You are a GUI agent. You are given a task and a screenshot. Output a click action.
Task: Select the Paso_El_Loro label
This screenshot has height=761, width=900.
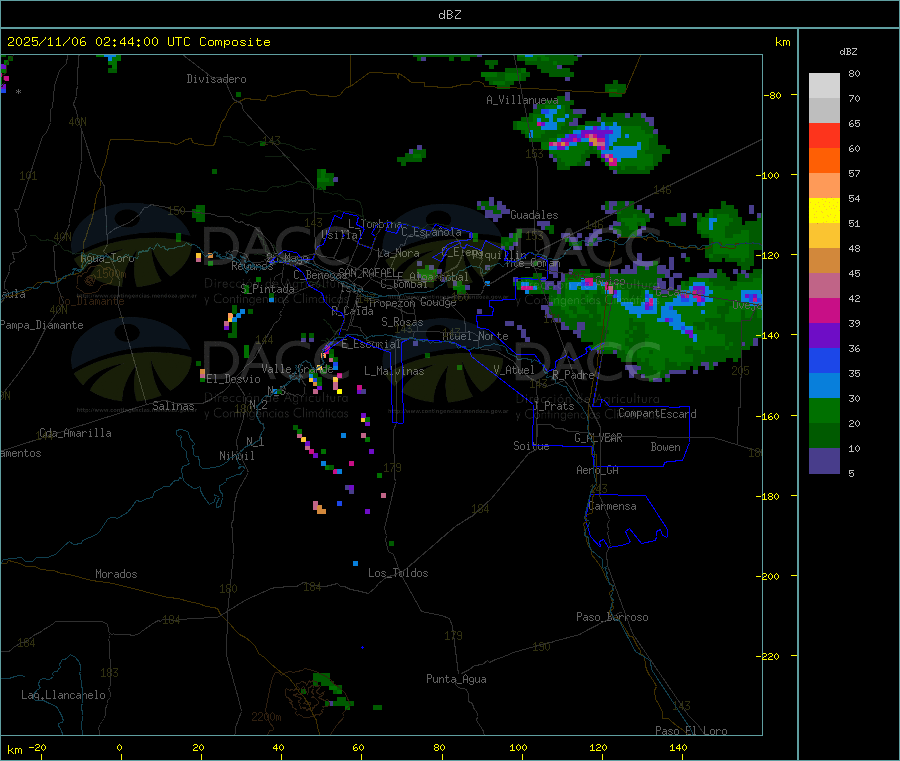[691, 731]
